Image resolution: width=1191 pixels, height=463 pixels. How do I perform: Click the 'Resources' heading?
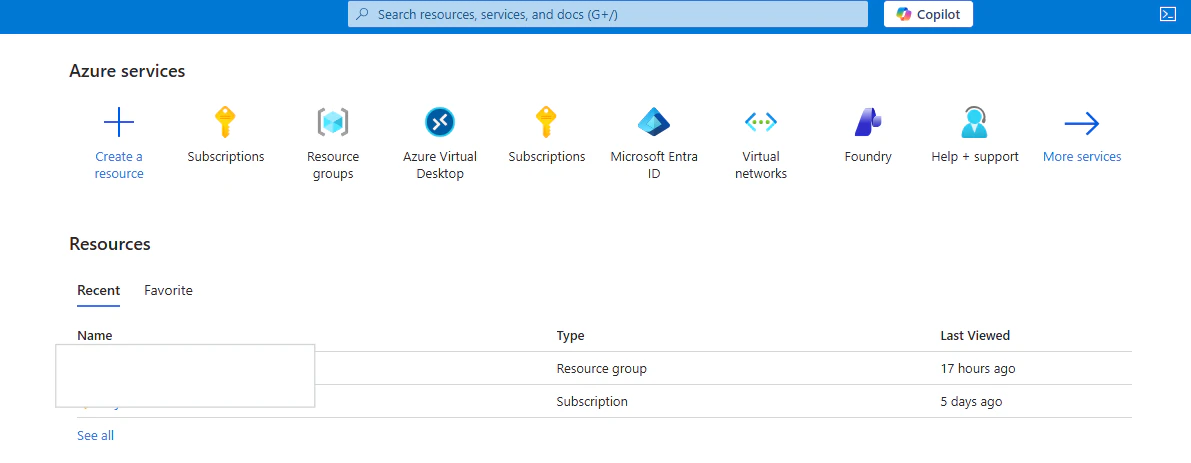(110, 244)
